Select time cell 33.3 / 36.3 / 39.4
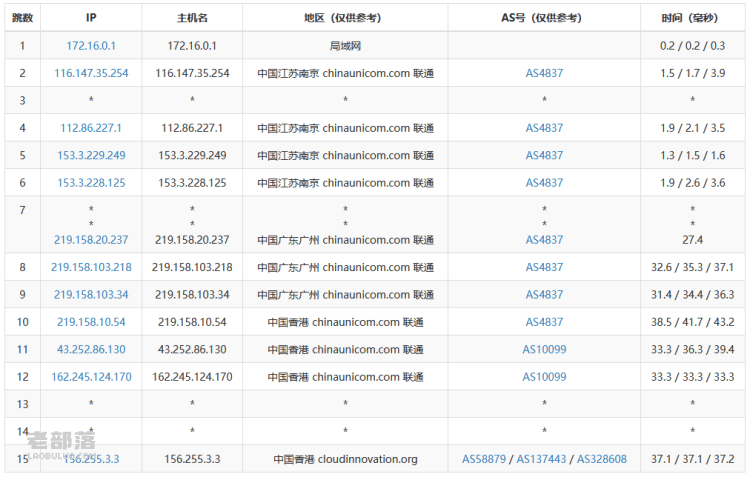 tap(693, 350)
